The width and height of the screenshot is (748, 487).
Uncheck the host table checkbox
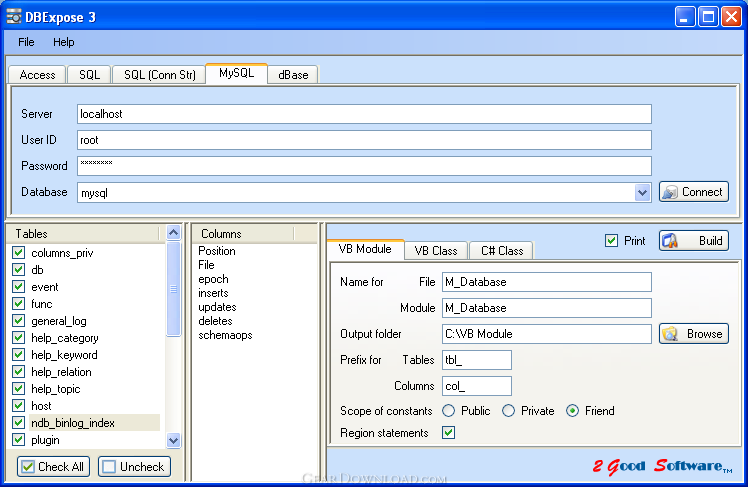[x=19, y=406]
